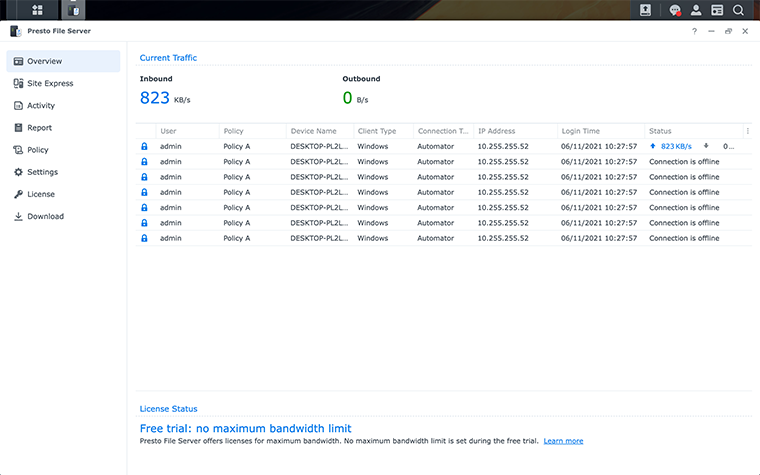Click the search magnifier icon
The width and height of the screenshot is (760, 475).
click(x=739, y=10)
